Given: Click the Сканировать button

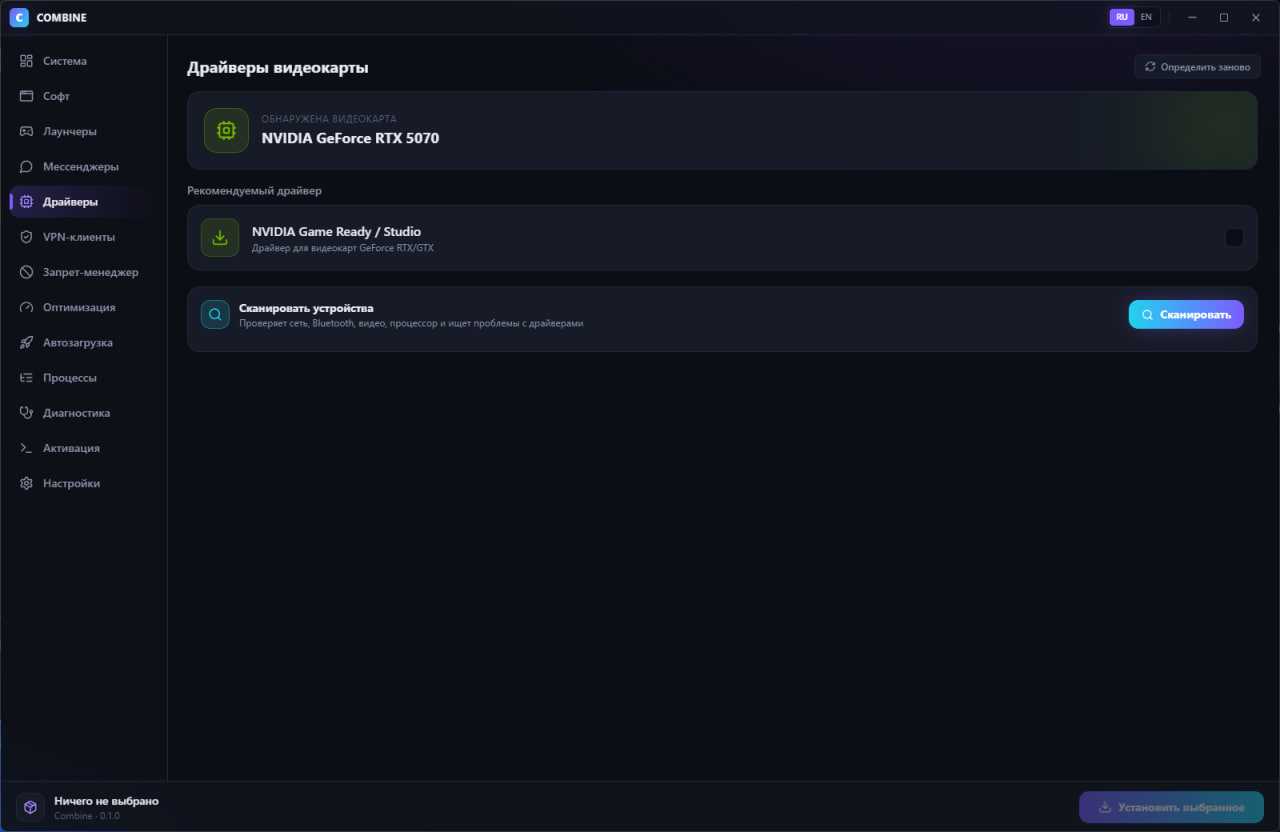Looking at the screenshot, I should coord(1186,314).
